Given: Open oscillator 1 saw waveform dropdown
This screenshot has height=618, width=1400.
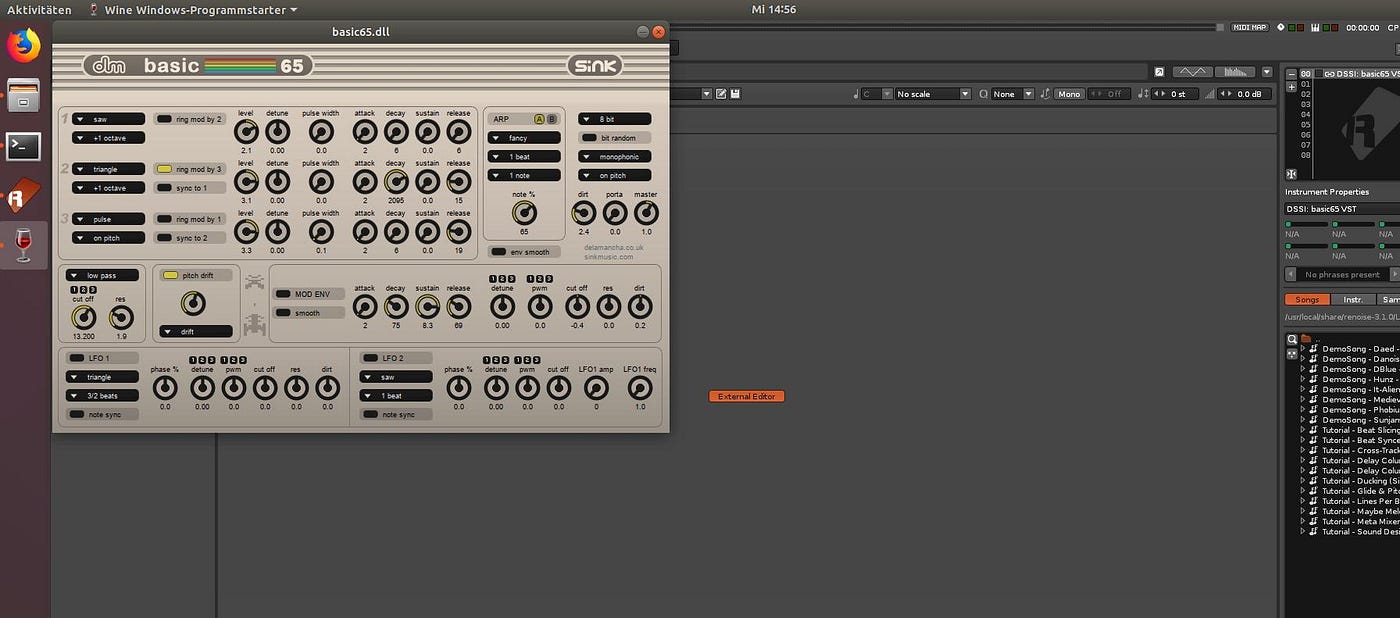Looking at the screenshot, I should 108,119.
